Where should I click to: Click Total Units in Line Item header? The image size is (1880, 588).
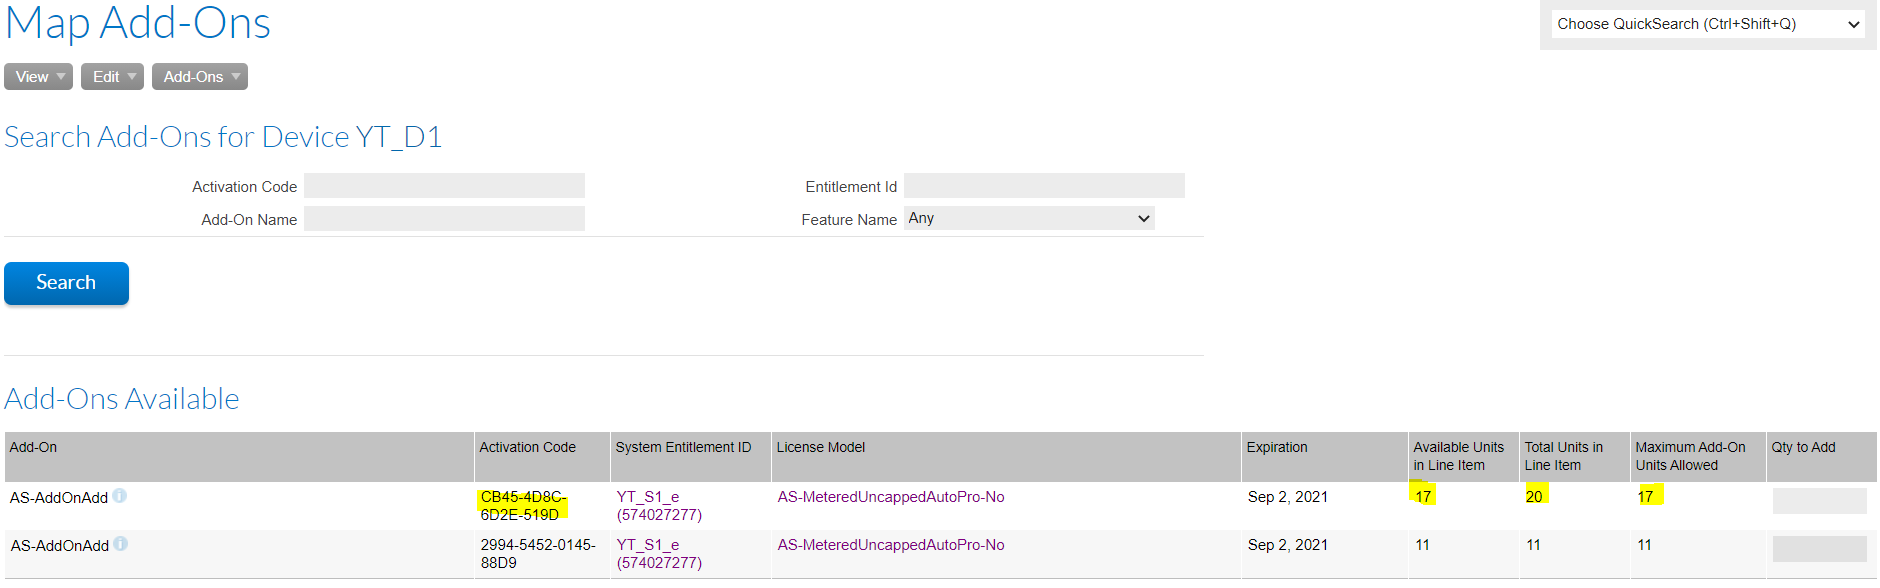click(1575, 457)
